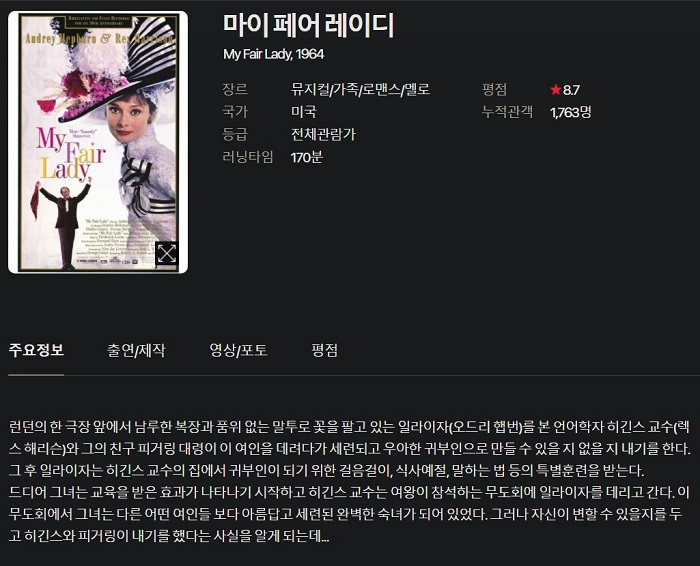Click the rating grade 전체관람가
700x566 pixels.
tap(323, 134)
